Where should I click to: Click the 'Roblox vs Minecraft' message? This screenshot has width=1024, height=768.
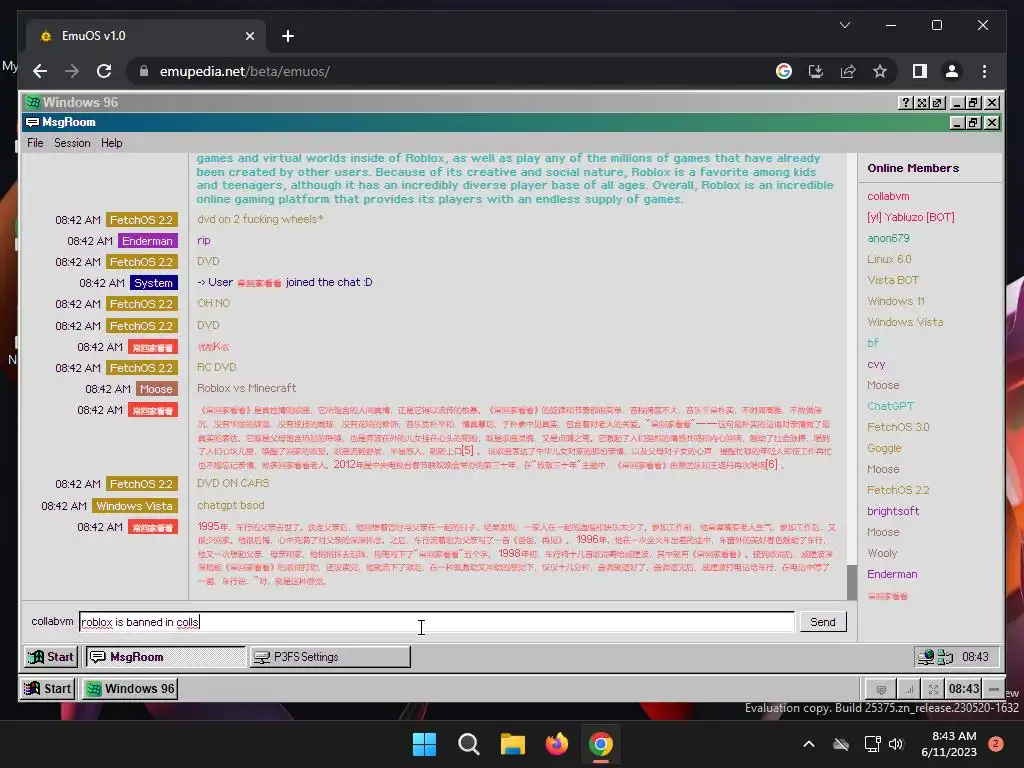pyautogui.click(x=246, y=388)
